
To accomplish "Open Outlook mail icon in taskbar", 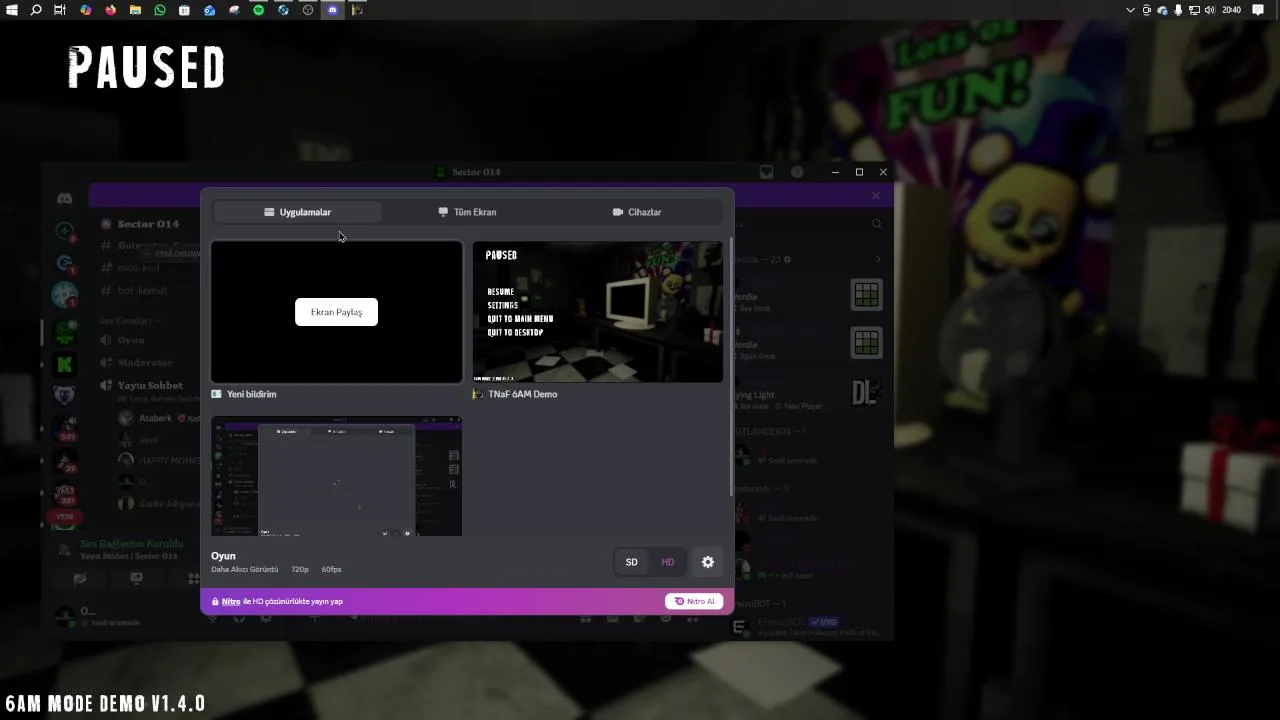I will pyautogui.click(x=209, y=10).
